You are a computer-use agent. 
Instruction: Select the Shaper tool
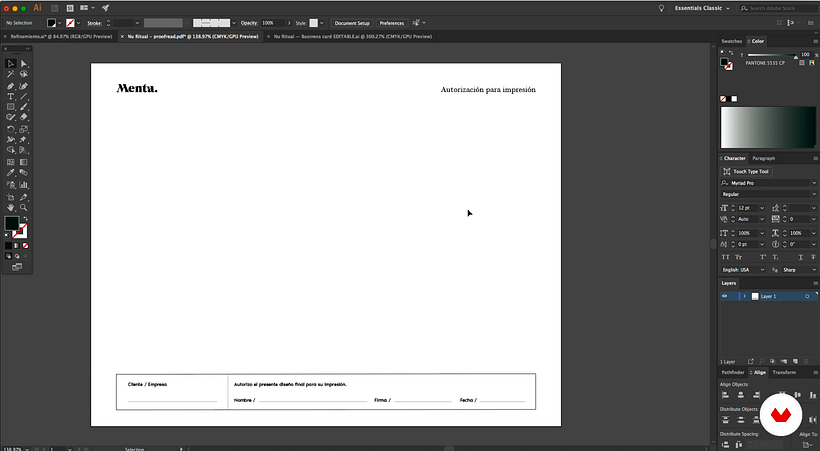coord(10,117)
